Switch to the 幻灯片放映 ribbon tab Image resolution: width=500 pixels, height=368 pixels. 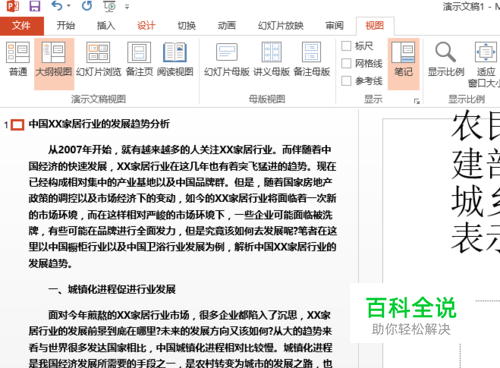pos(281,26)
